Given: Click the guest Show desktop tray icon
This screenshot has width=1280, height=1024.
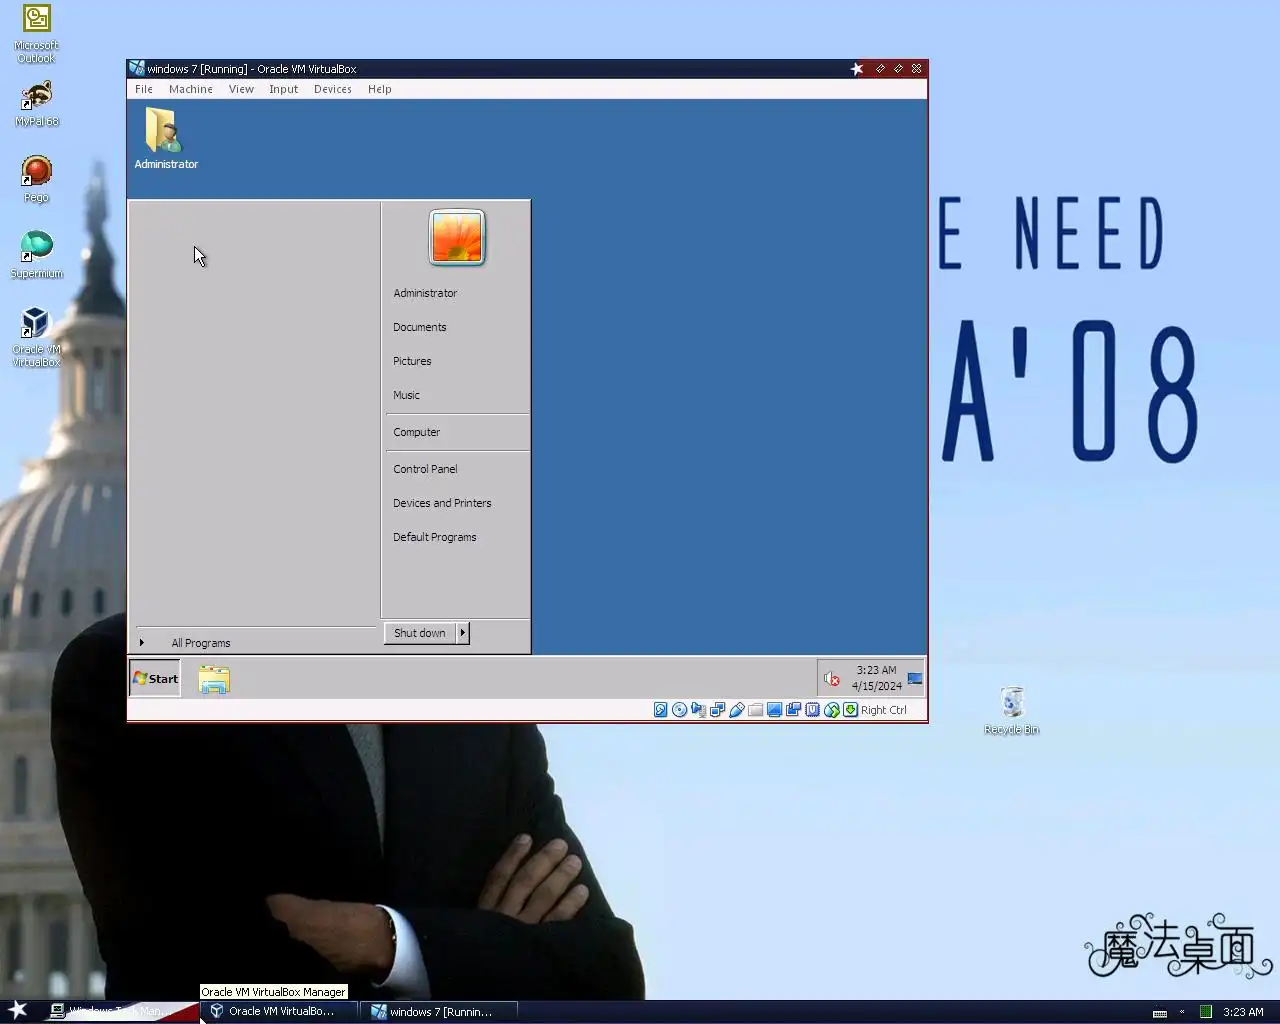Looking at the screenshot, I should (x=915, y=678).
